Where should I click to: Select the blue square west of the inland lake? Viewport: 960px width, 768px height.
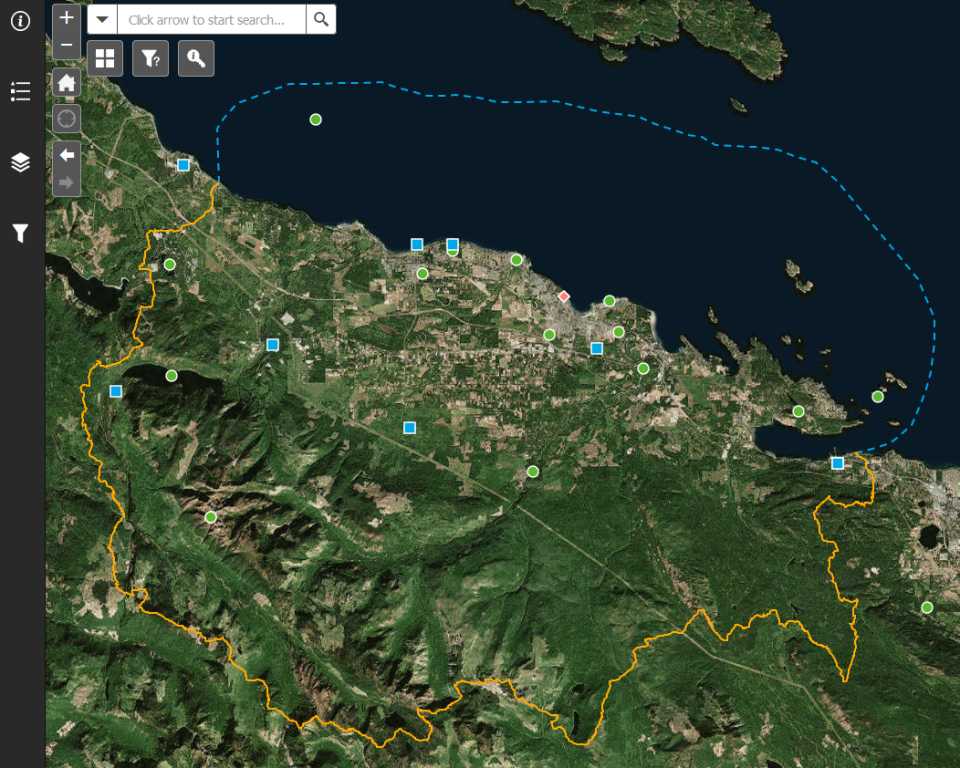(116, 391)
